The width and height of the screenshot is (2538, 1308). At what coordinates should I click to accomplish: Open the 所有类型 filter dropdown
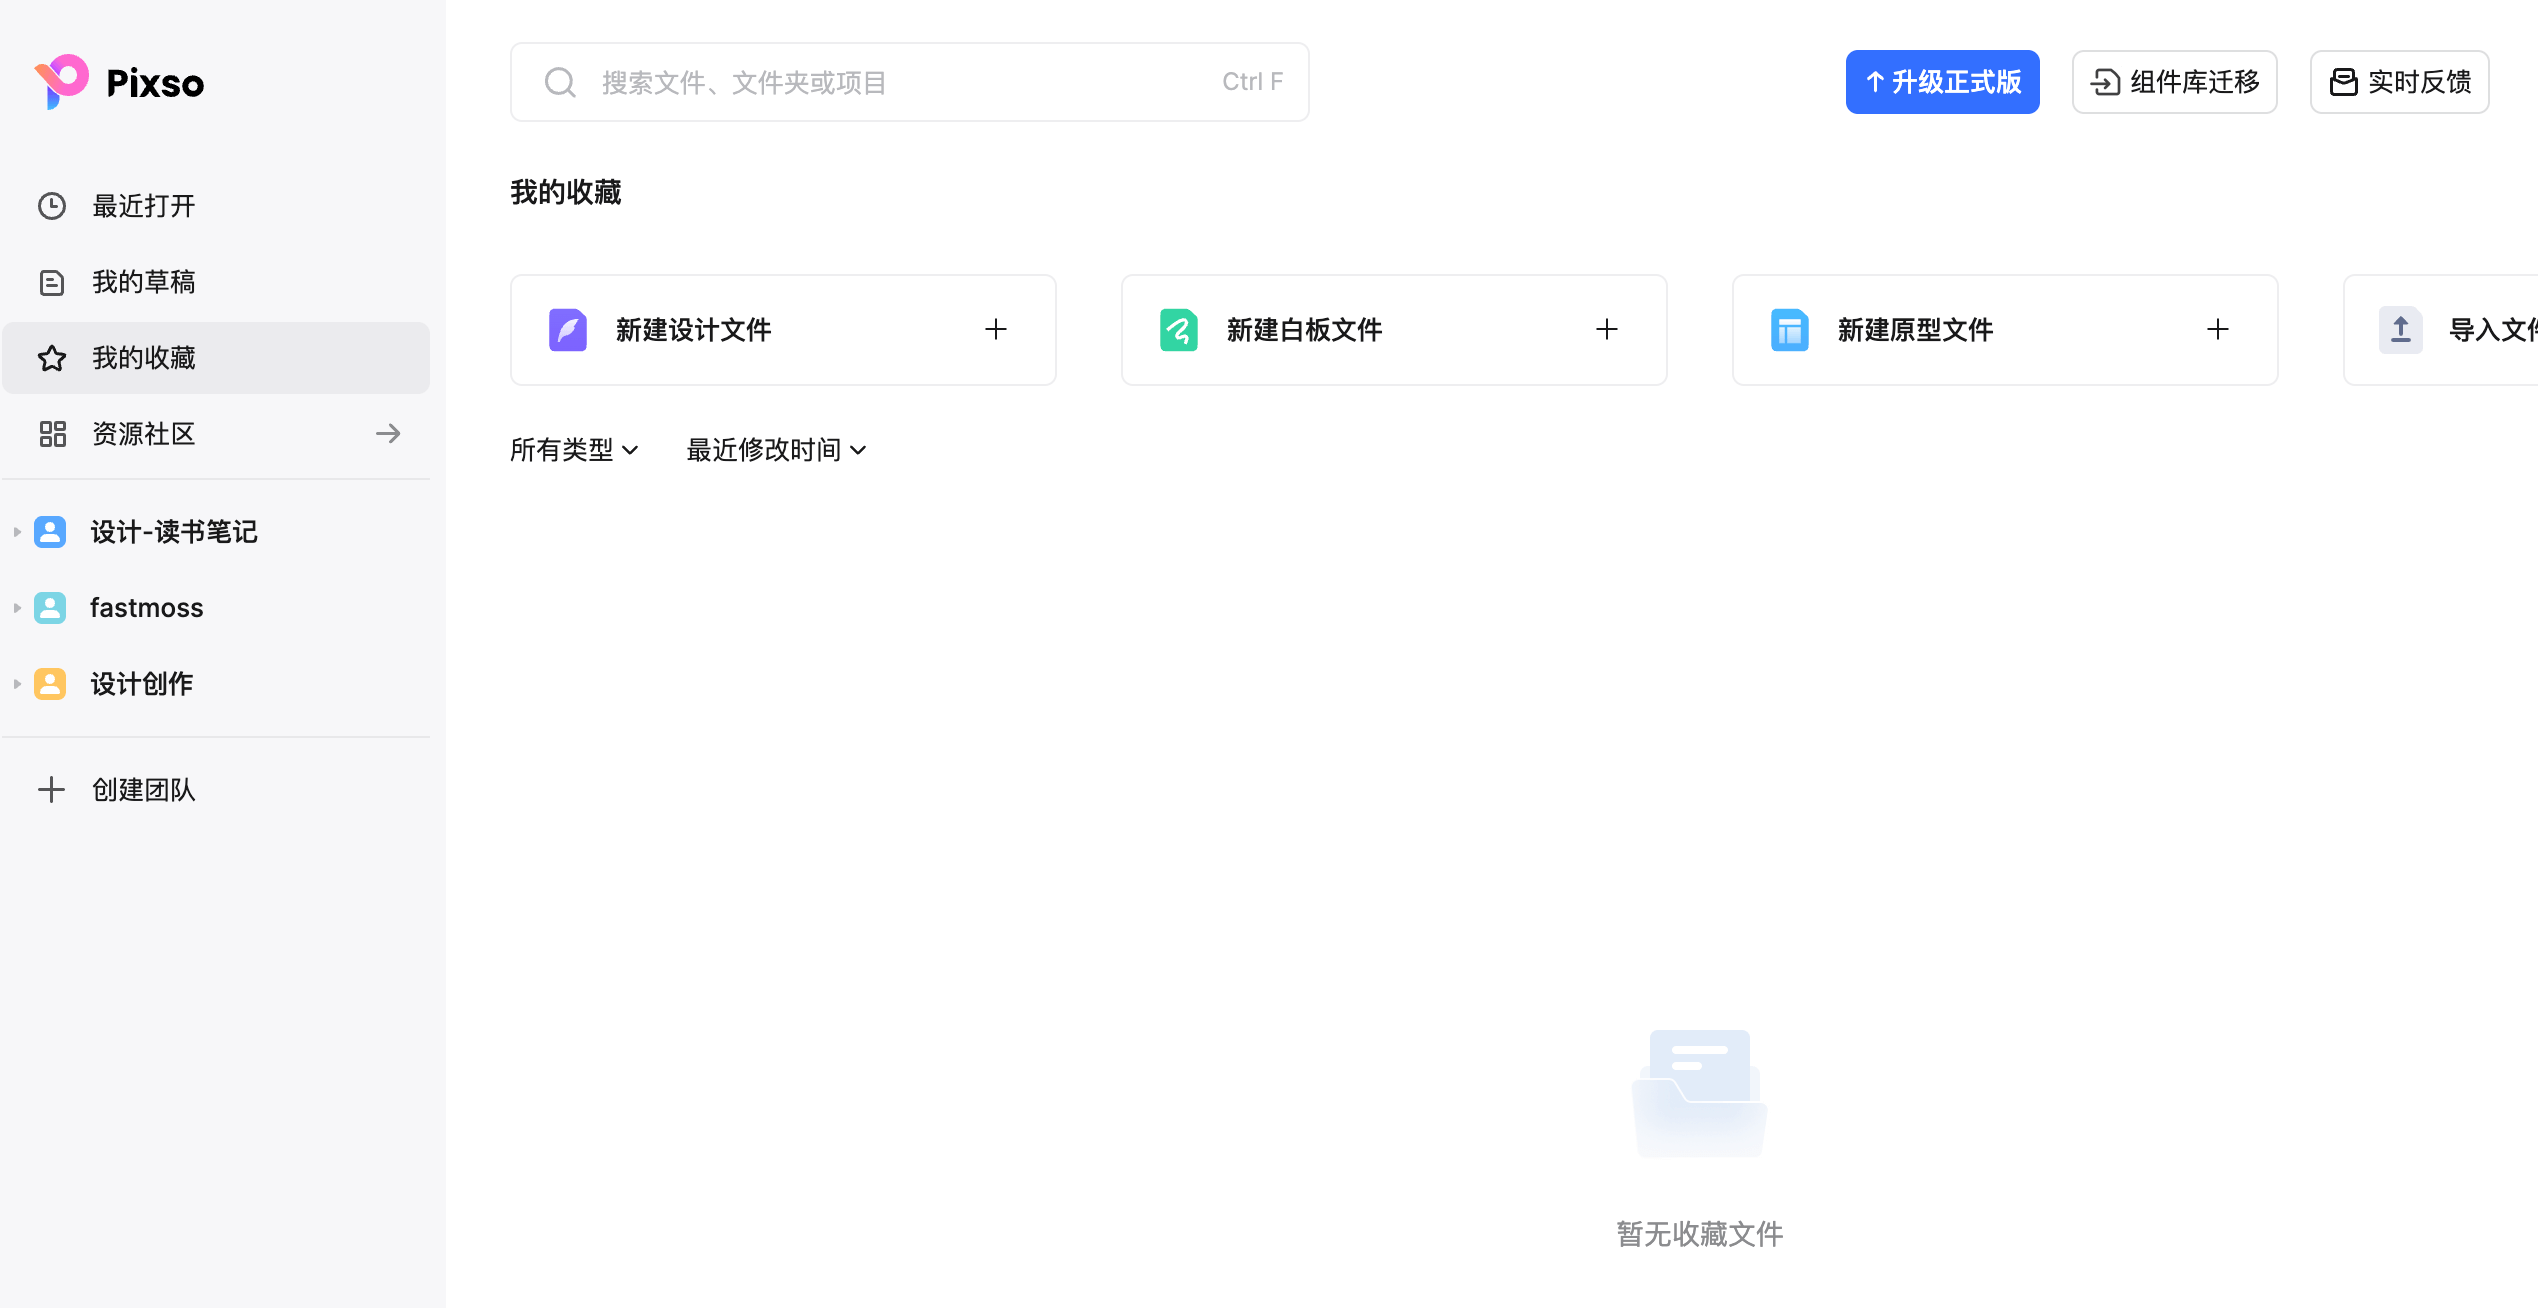click(574, 449)
